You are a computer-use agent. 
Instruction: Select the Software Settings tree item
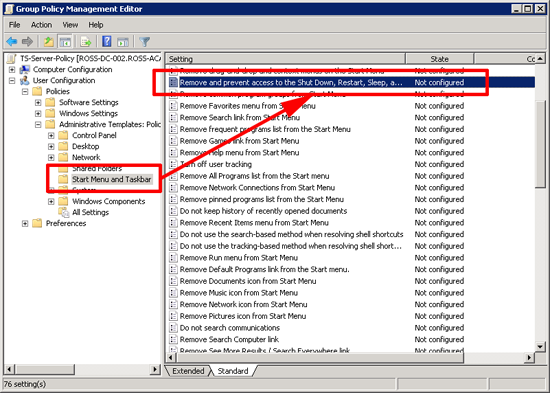[89, 102]
